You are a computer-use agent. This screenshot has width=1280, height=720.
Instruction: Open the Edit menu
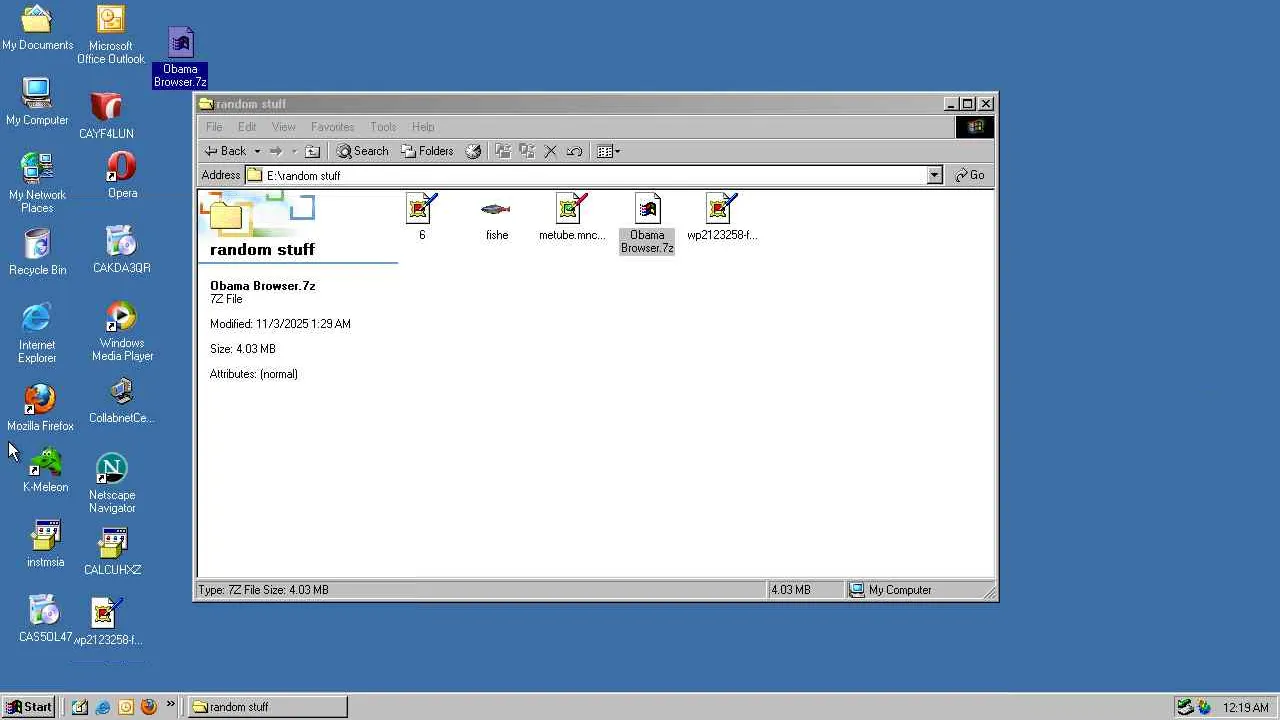tap(247, 127)
